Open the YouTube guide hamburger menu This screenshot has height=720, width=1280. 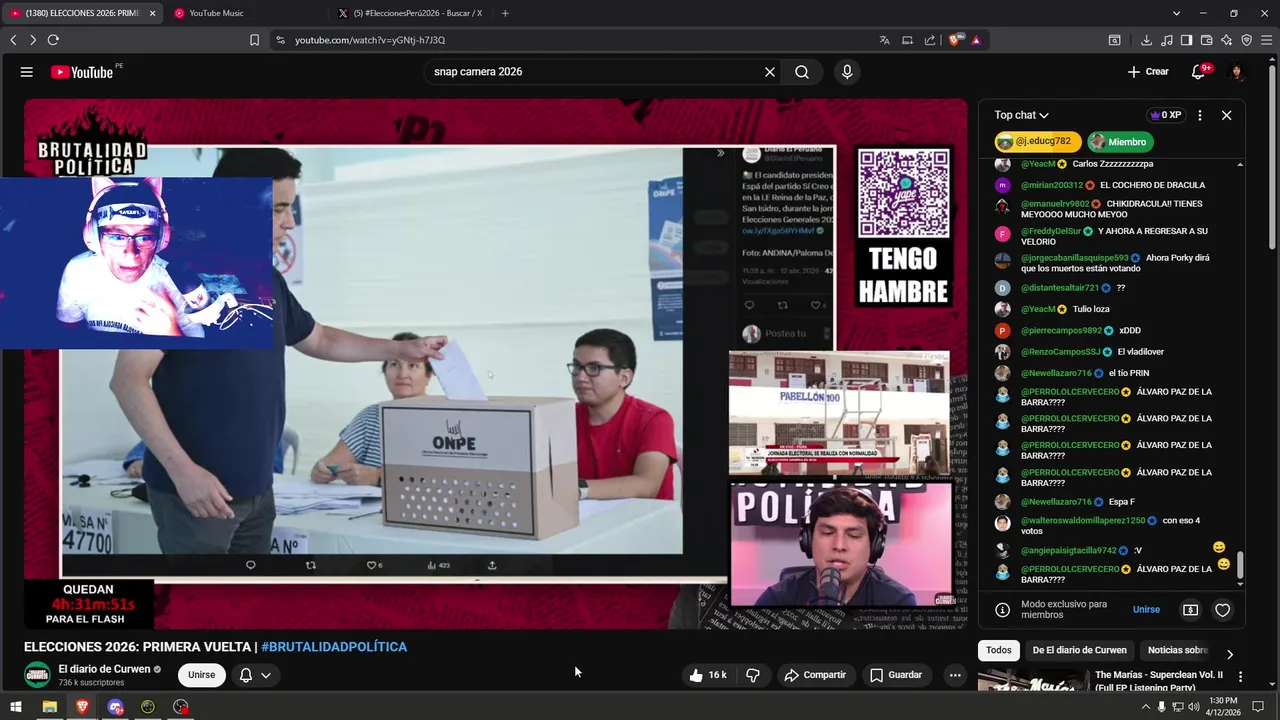(27, 72)
